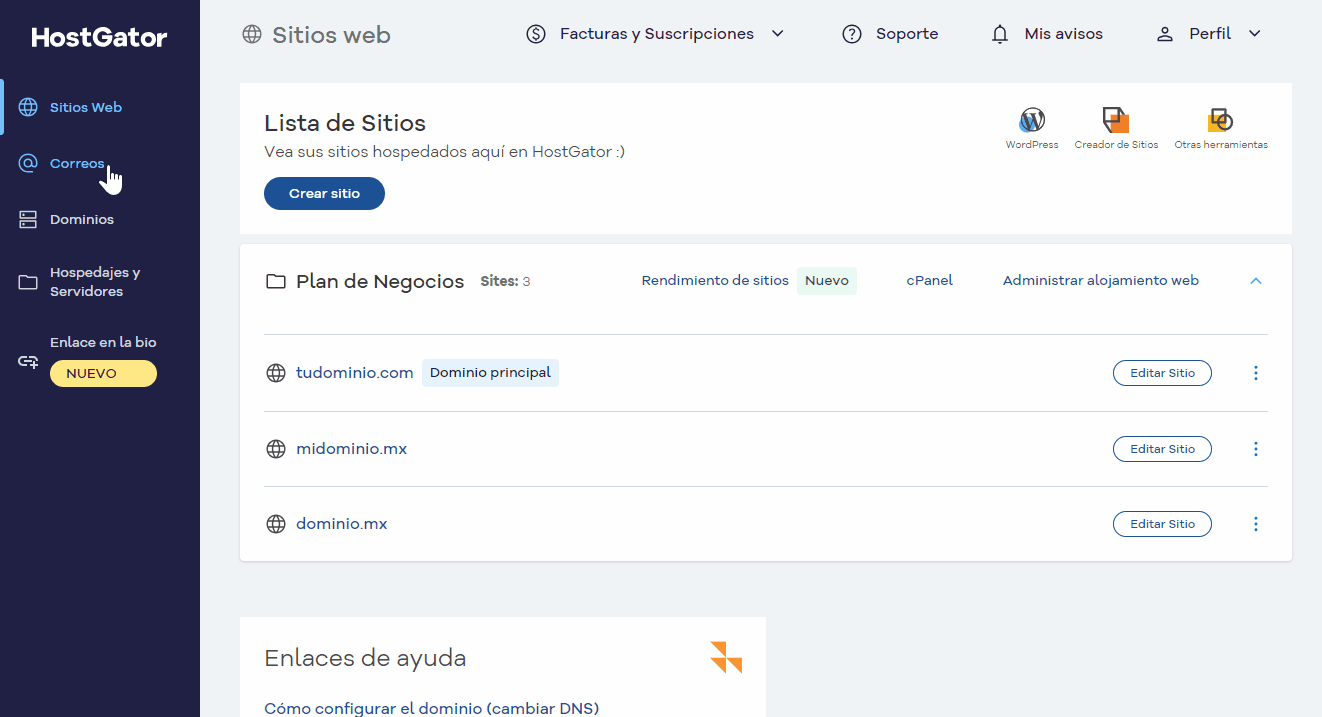Open Enlace en la bio section

[x=103, y=342]
